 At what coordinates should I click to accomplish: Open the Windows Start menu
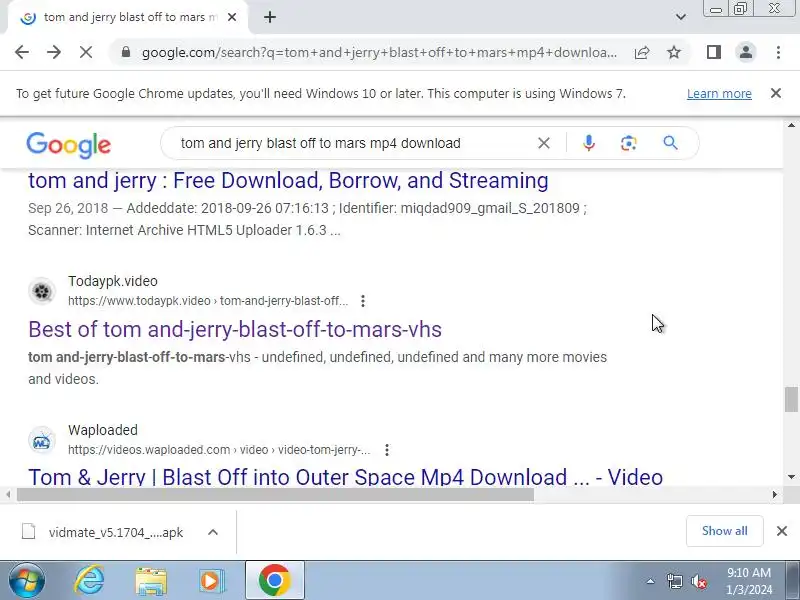pos(27,580)
